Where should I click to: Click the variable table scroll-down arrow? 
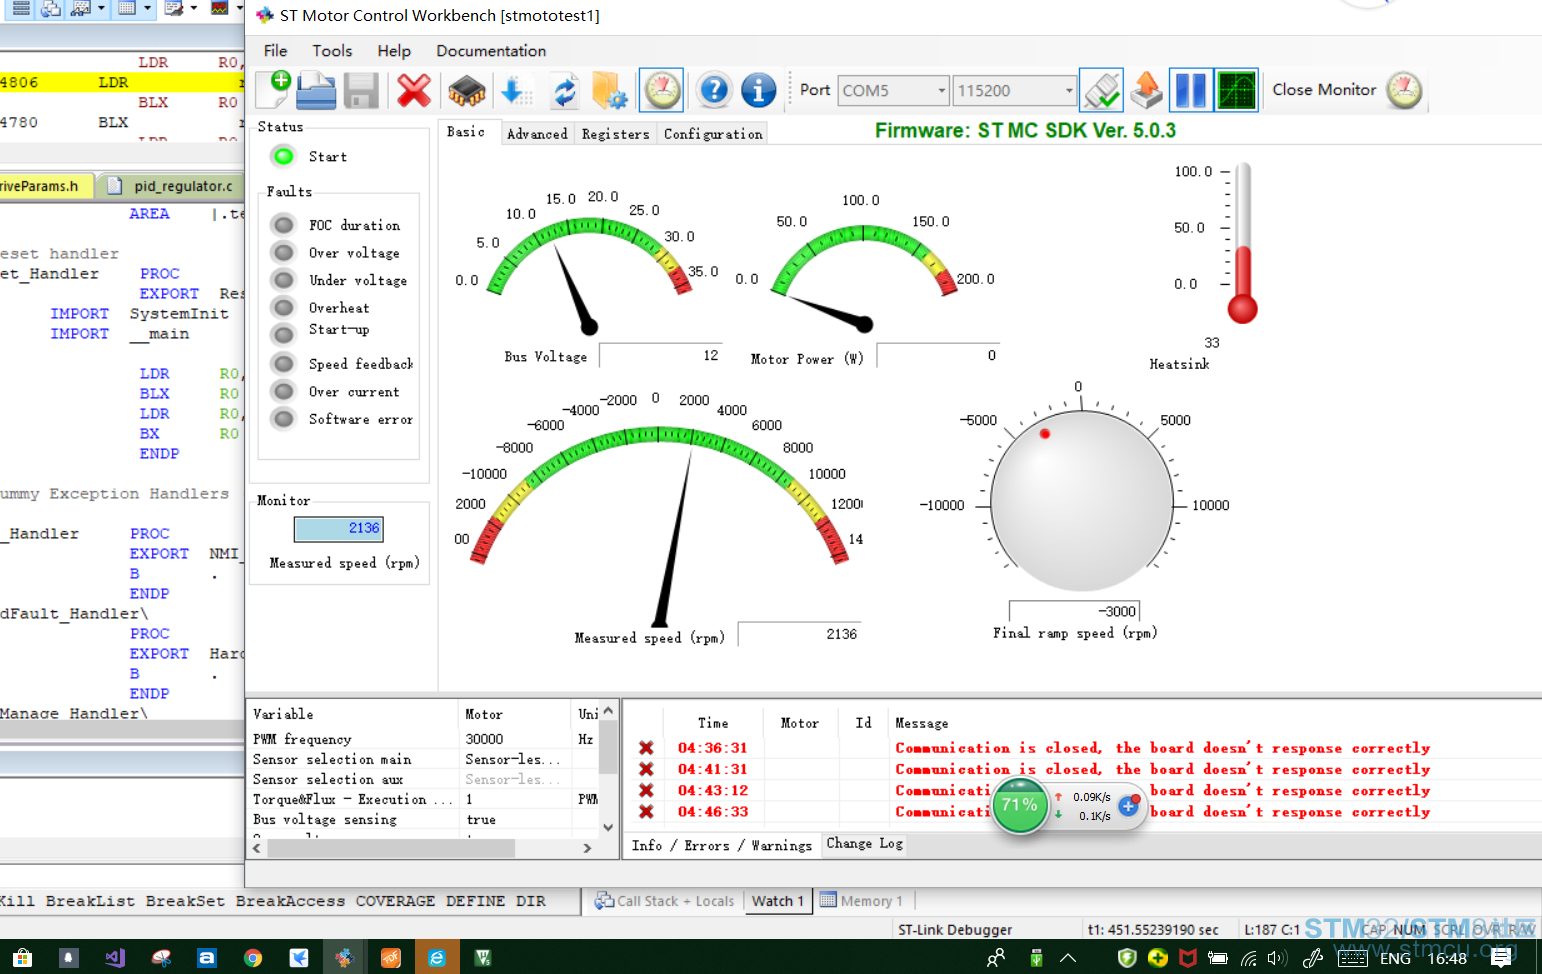[x=607, y=828]
